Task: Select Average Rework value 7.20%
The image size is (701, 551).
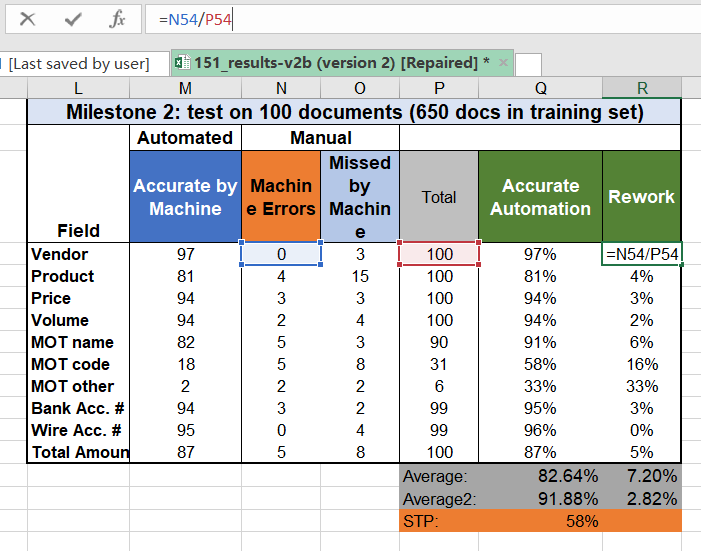Action: coord(642,476)
